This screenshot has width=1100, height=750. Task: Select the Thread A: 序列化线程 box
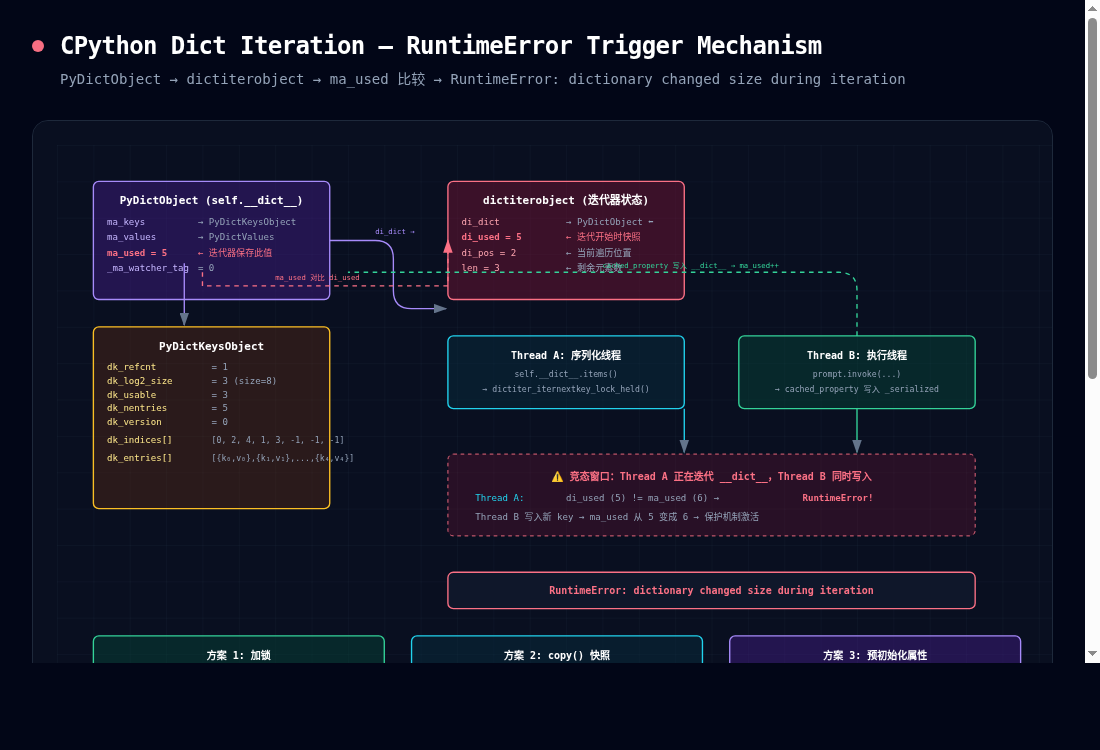[566, 372]
